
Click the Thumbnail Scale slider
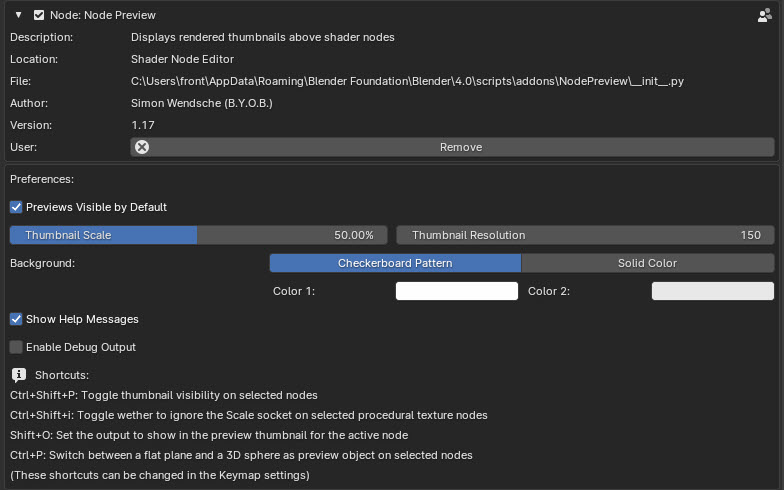198,235
